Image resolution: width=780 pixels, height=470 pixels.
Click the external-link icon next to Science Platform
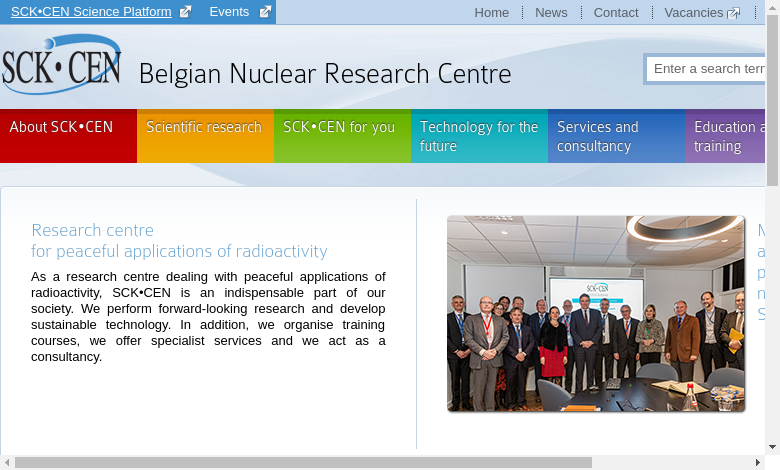[185, 11]
